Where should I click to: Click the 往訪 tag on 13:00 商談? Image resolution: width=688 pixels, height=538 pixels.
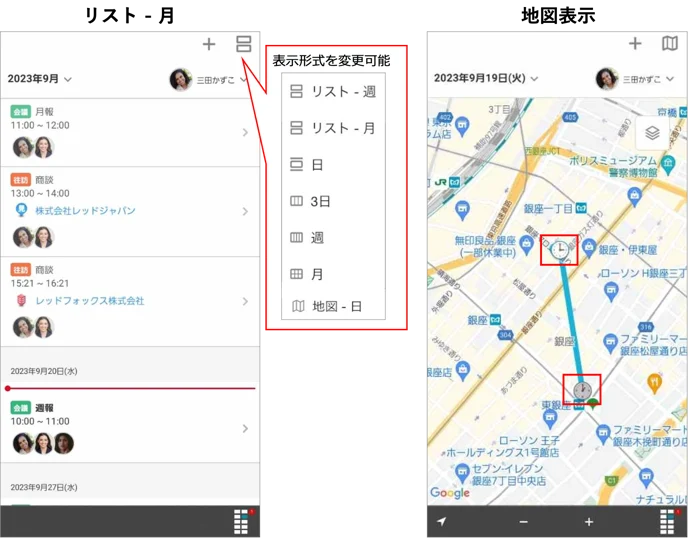coord(21,179)
